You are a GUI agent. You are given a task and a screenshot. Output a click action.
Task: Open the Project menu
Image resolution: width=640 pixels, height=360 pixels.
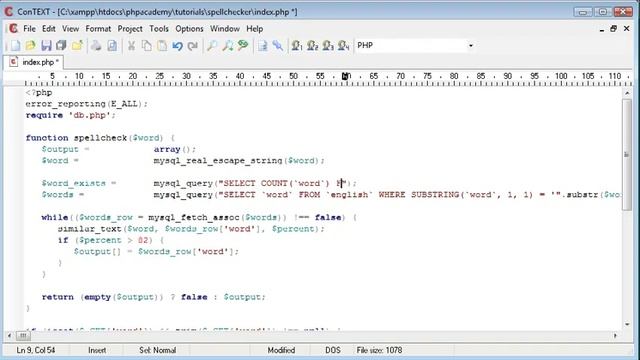pos(130,29)
